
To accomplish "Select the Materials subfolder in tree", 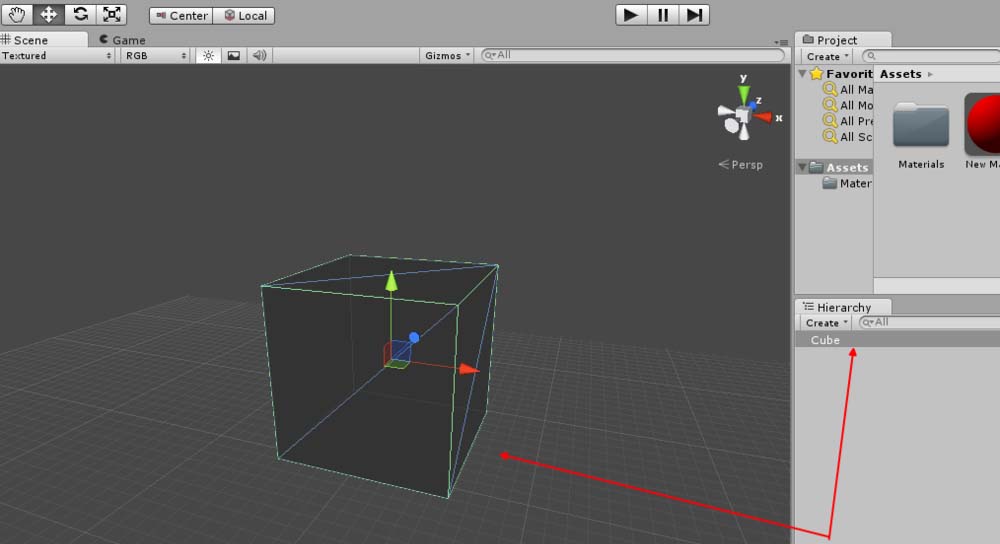I will coord(847,183).
